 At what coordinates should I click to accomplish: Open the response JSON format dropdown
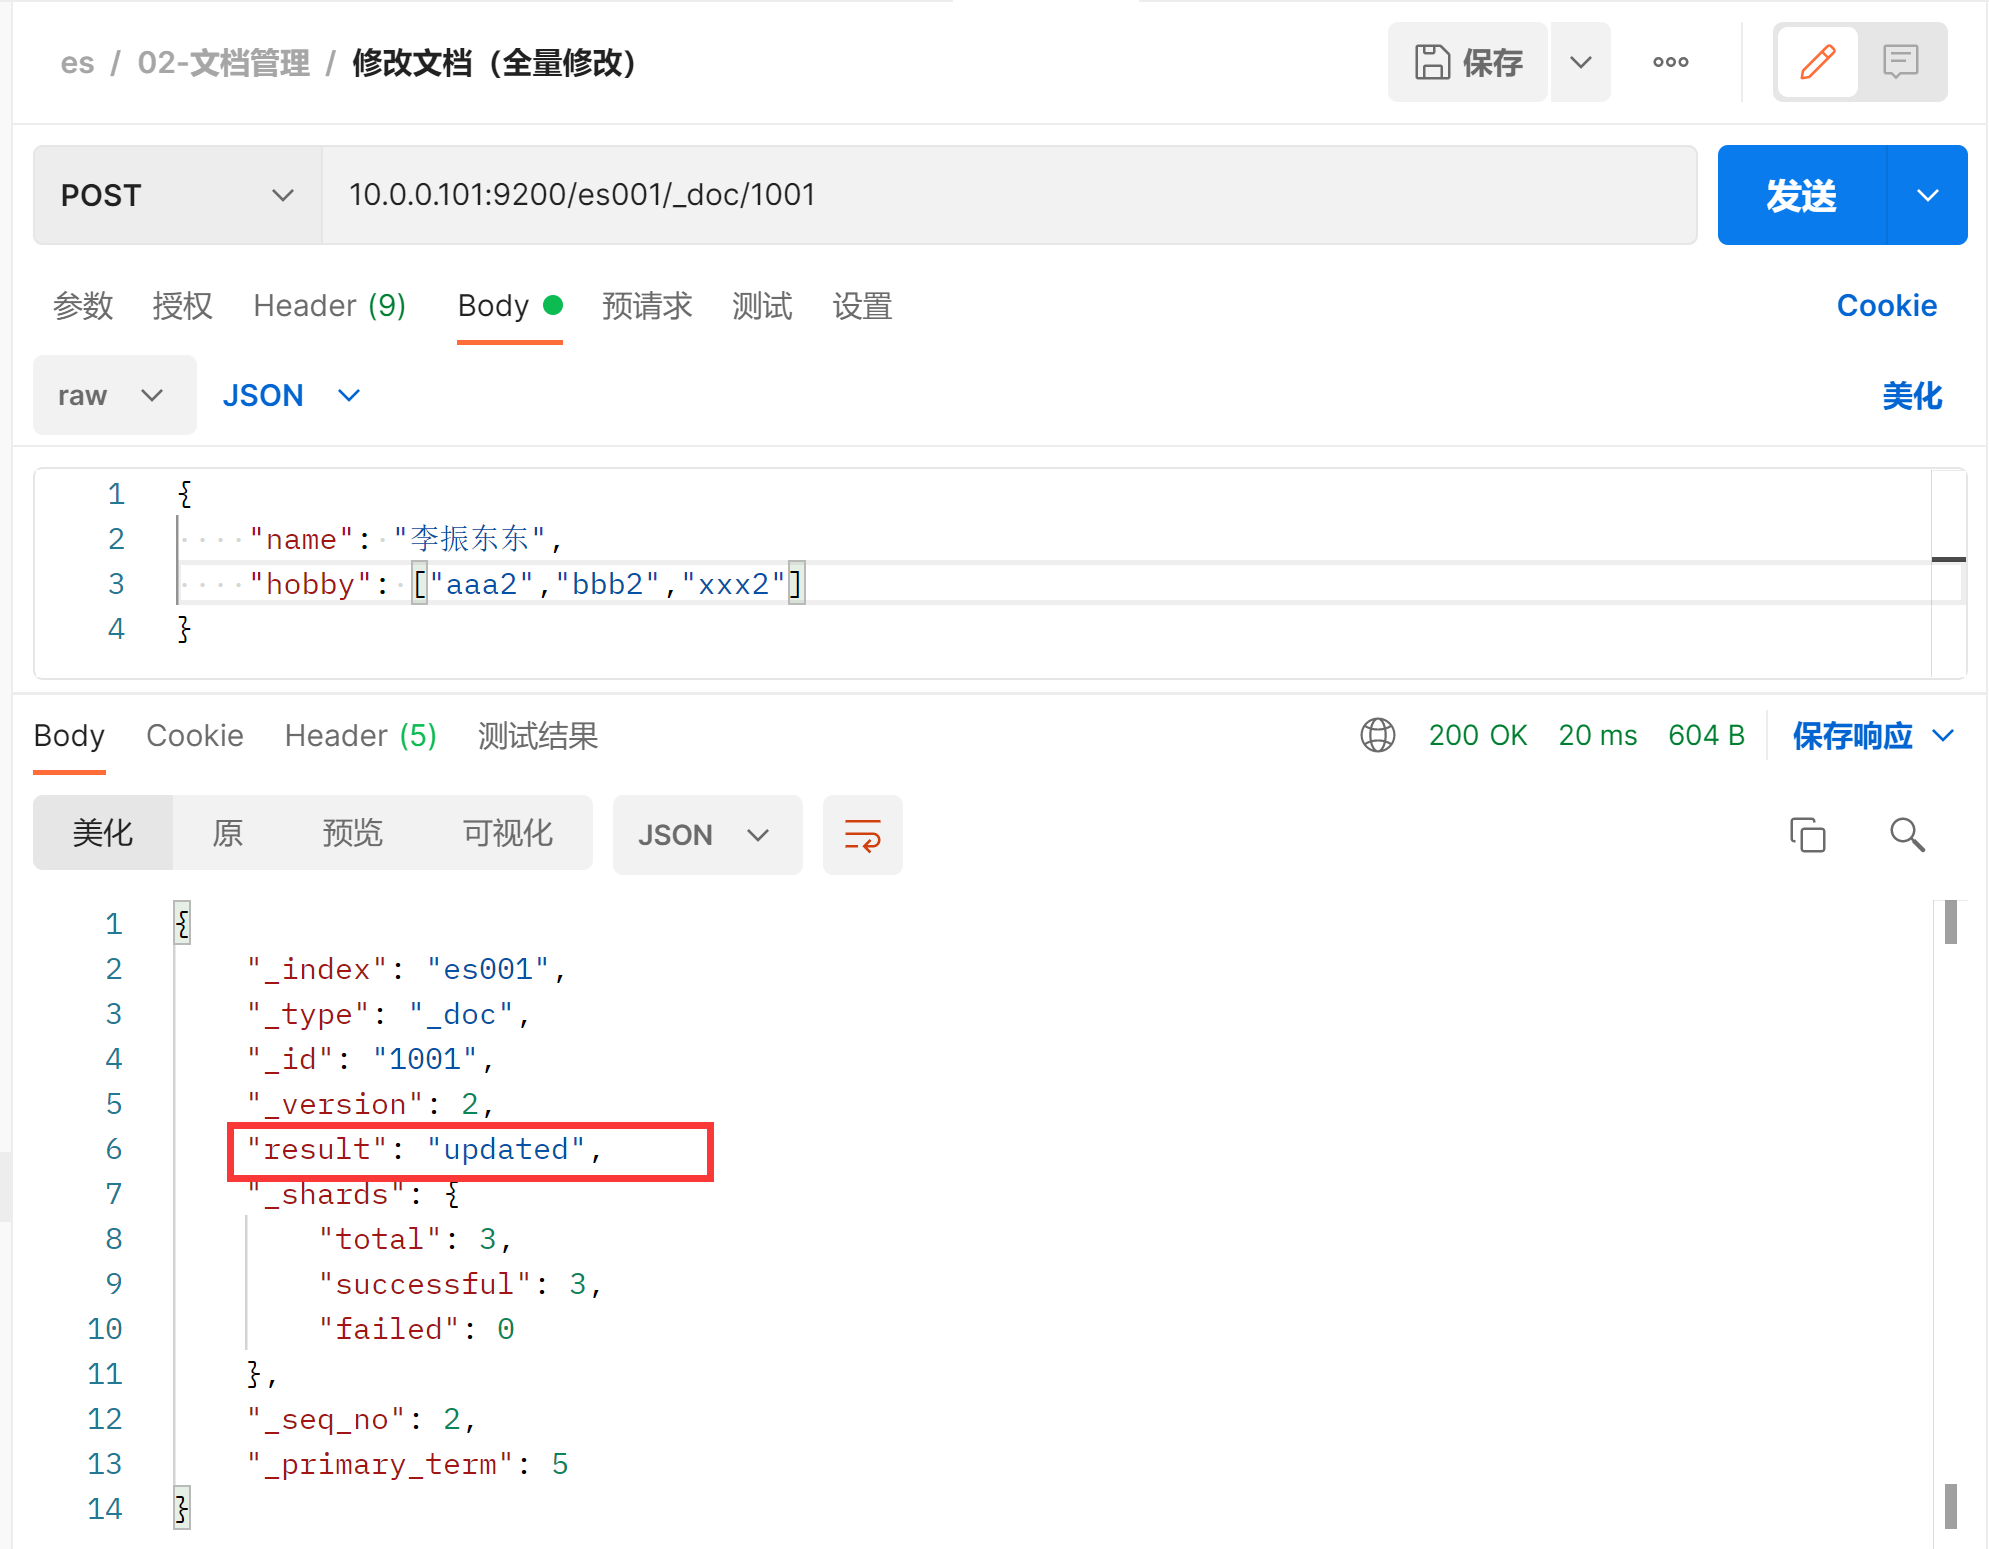click(x=707, y=835)
